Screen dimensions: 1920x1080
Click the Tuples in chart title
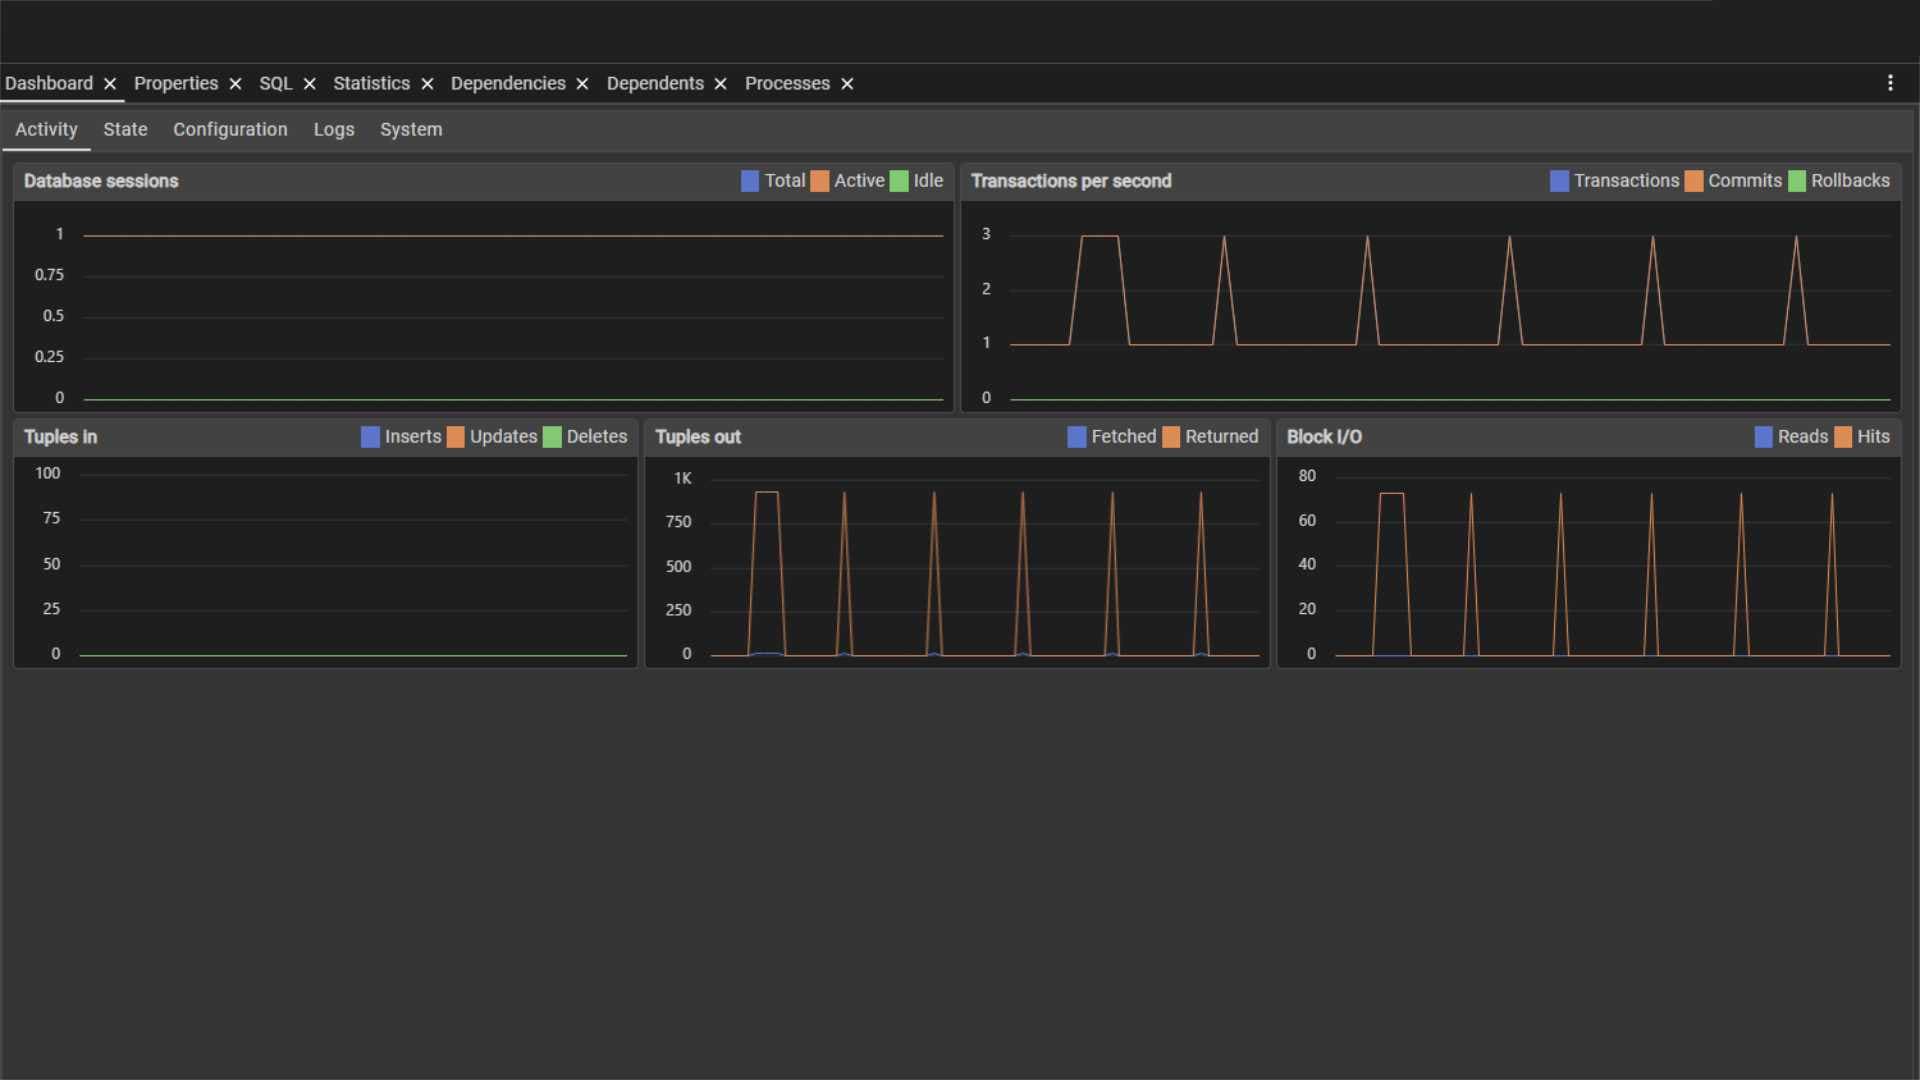point(60,437)
